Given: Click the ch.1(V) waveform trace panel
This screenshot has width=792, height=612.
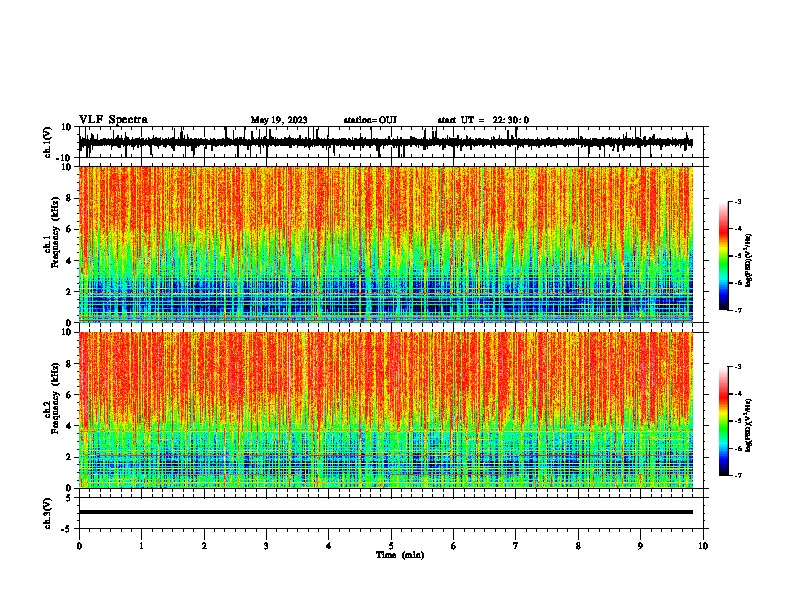Looking at the screenshot, I should (x=391, y=142).
